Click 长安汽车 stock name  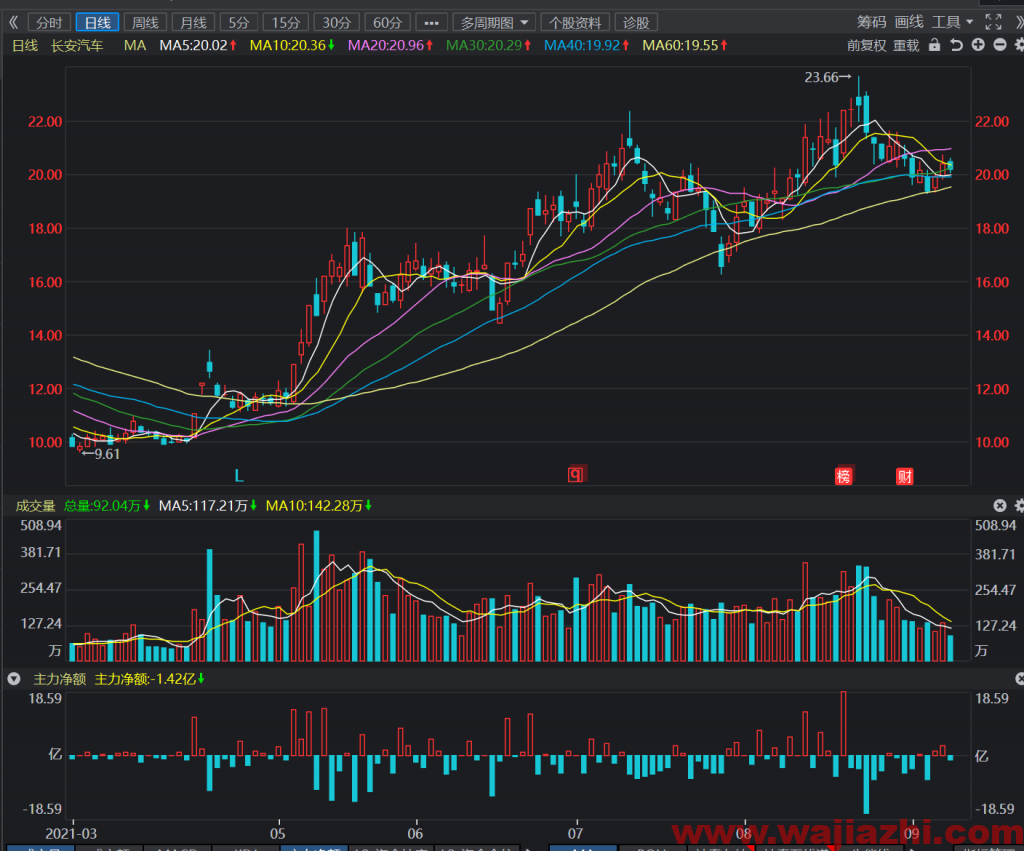pyautogui.click(x=77, y=45)
